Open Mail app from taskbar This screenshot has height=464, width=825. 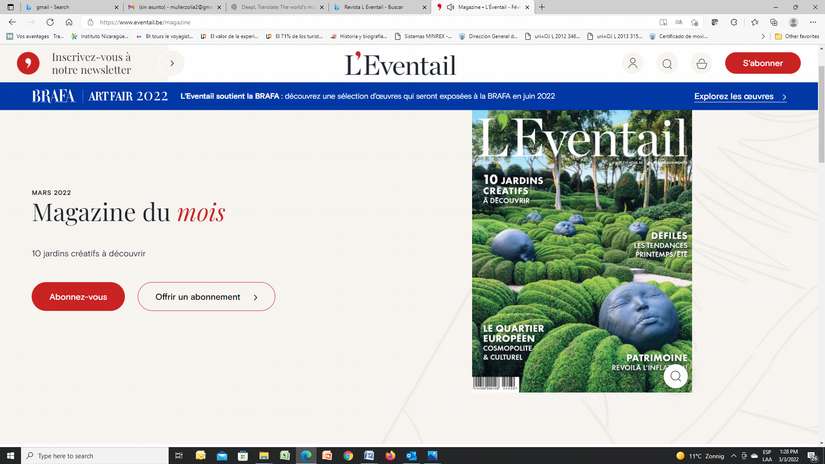click(222, 456)
